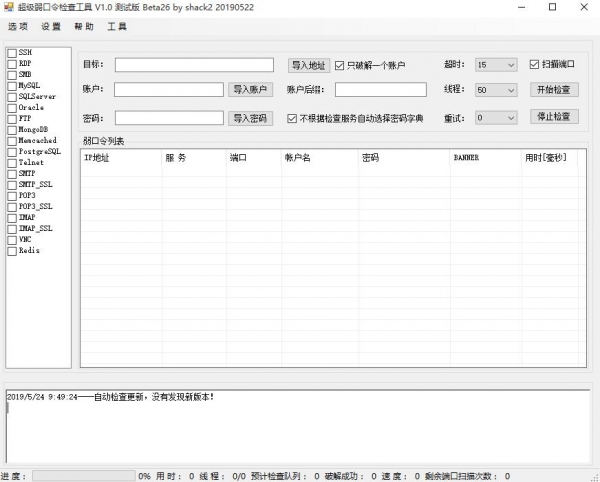Click the 帐户名 column header
600x482 pixels.
point(320,158)
